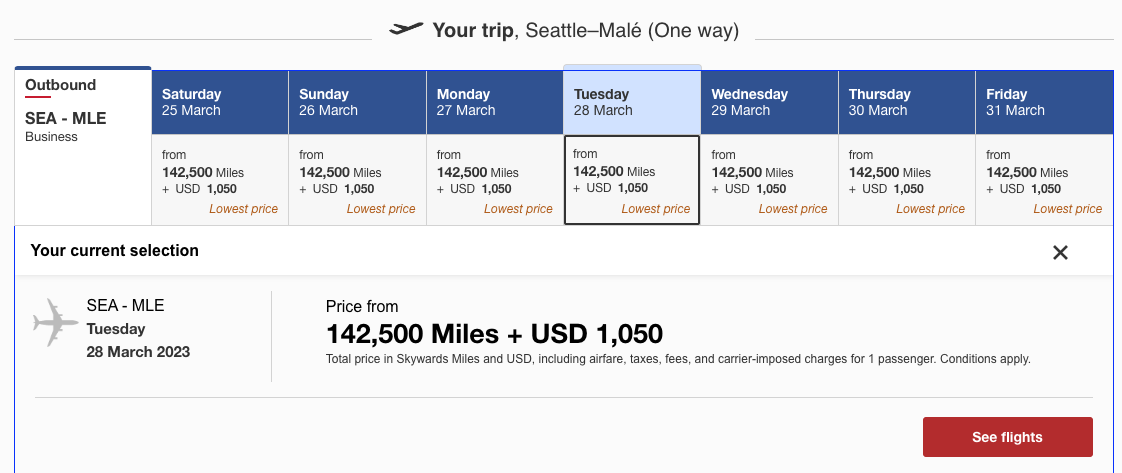1122x473 pixels.
Task: Choose the Sunday 26 March date header
Action: 357,102
